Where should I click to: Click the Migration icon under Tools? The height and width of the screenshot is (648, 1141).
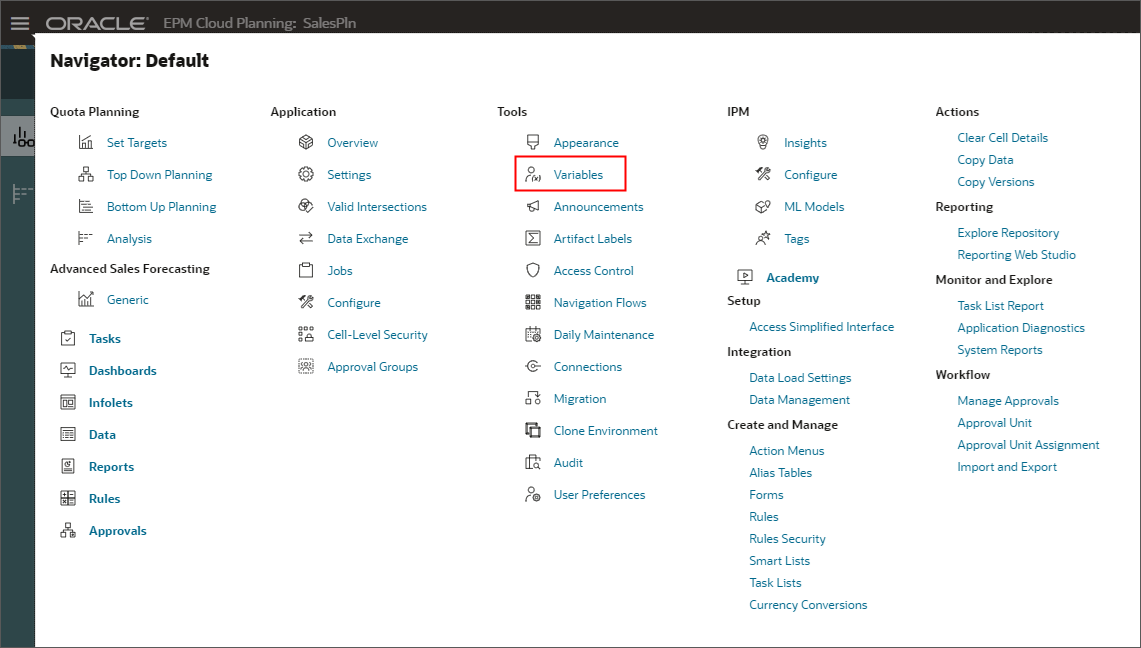(533, 398)
